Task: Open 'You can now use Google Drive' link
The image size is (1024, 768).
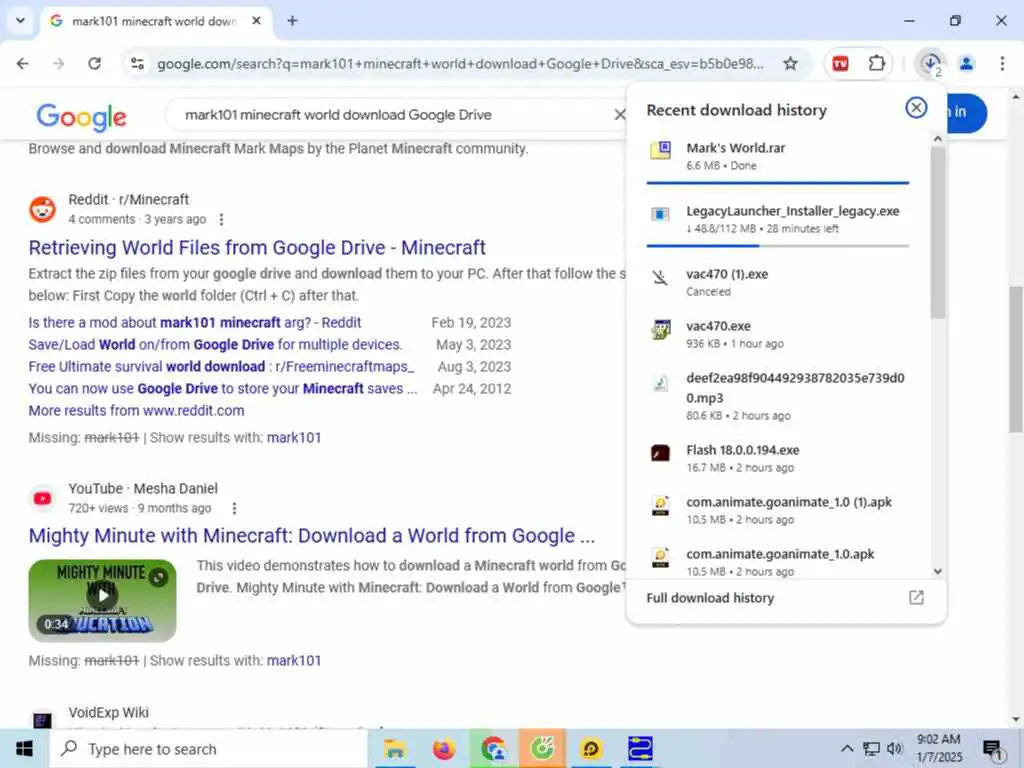Action: 223,389
